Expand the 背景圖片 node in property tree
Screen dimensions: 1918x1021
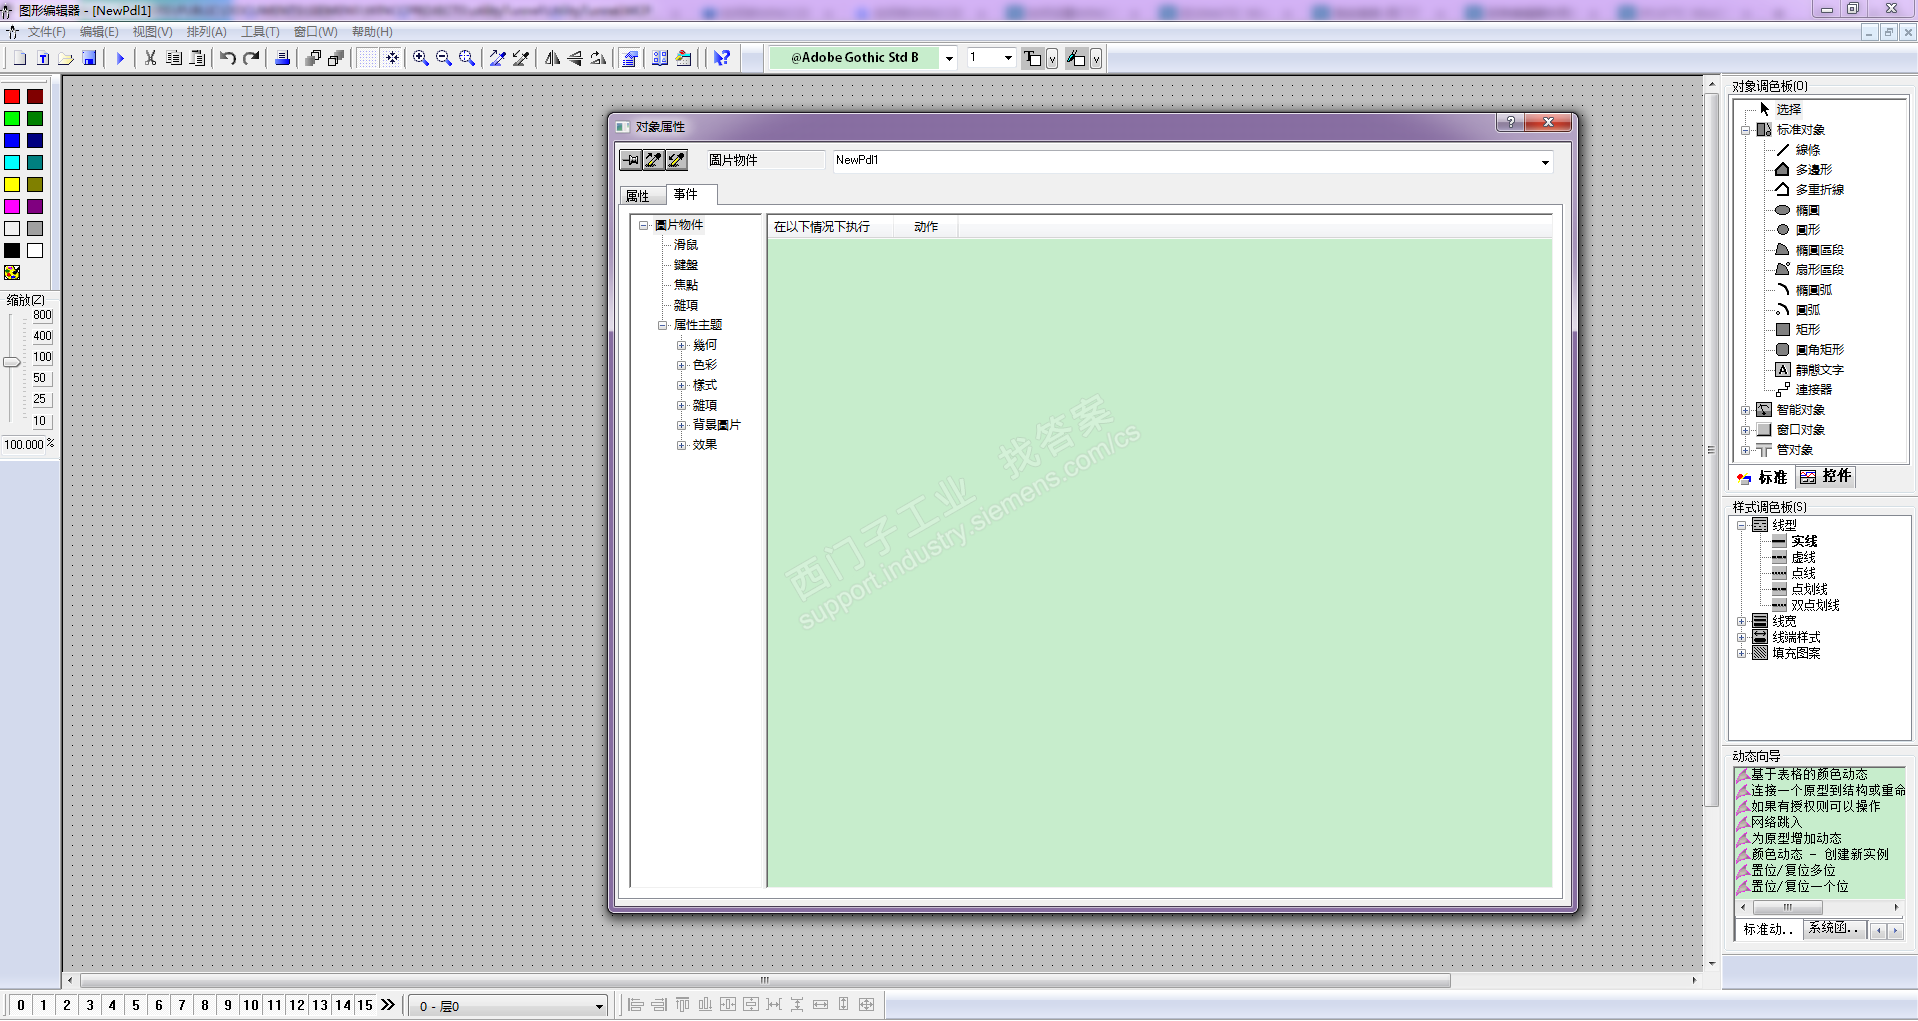pyautogui.click(x=681, y=426)
